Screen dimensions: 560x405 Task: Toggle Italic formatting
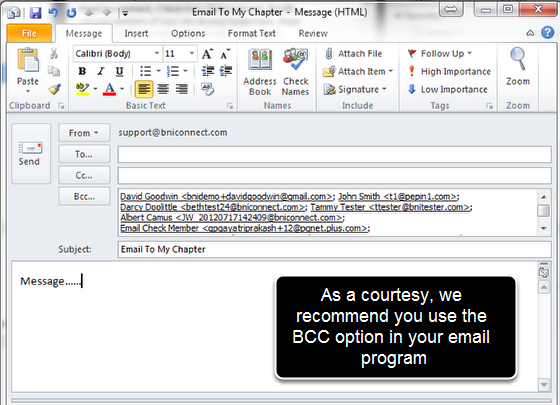tap(101, 71)
